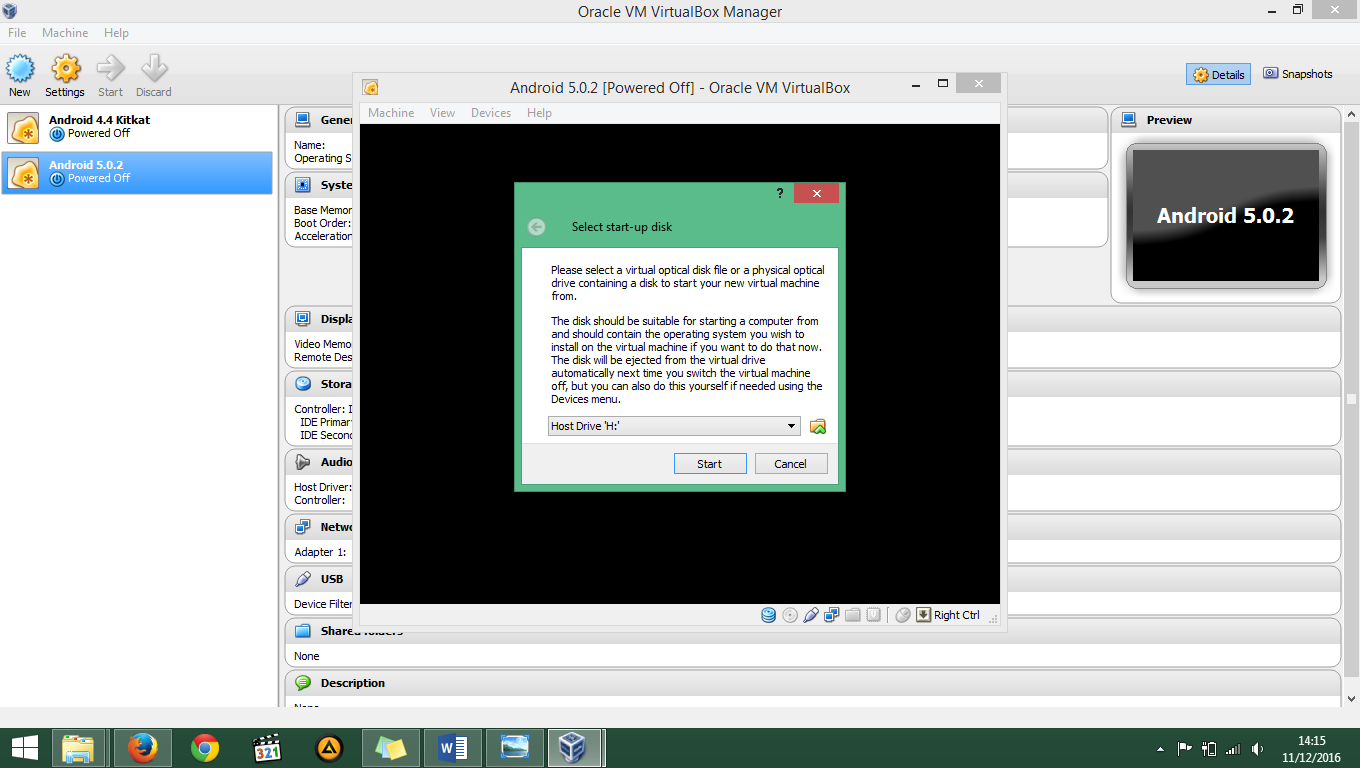The image size is (1360, 768).
Task: Click the hard disk activity status icon
Action: (768, 615)
